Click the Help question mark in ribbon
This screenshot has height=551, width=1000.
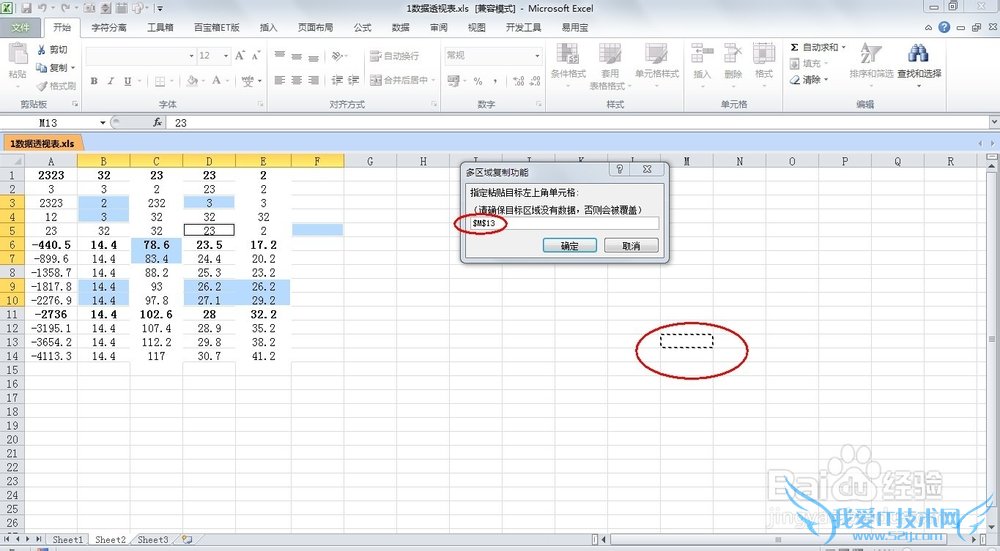[x=944, y=27]
